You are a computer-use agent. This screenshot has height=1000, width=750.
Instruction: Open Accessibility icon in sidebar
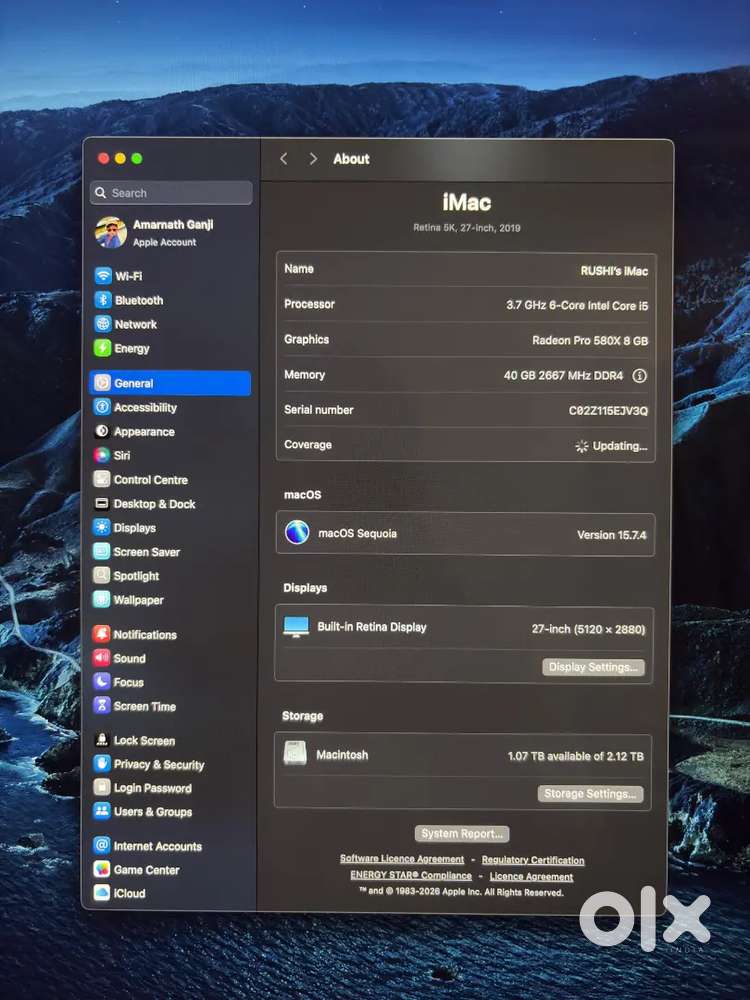tap(102, 407)
